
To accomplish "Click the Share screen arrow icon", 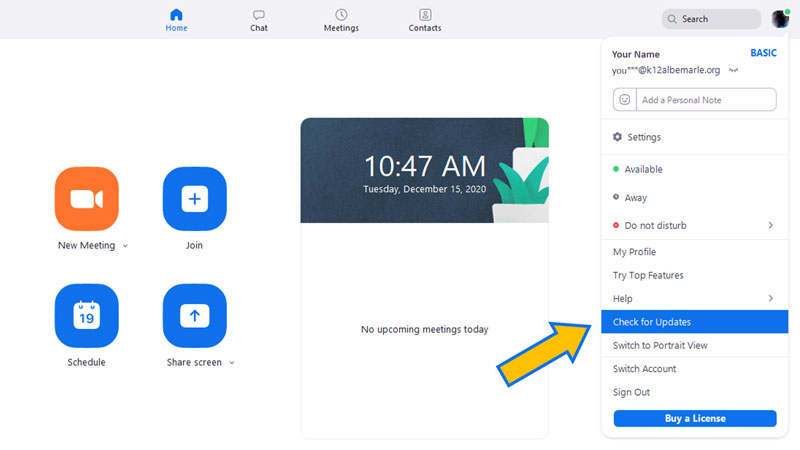I will 194,315.
